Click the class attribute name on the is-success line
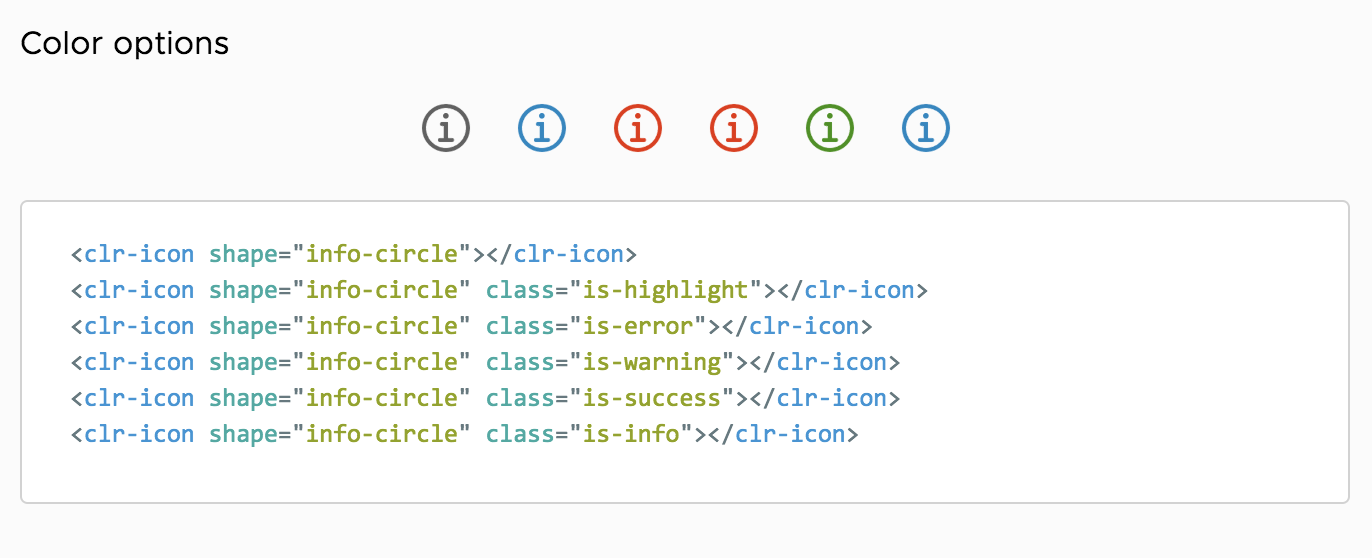 520,398
